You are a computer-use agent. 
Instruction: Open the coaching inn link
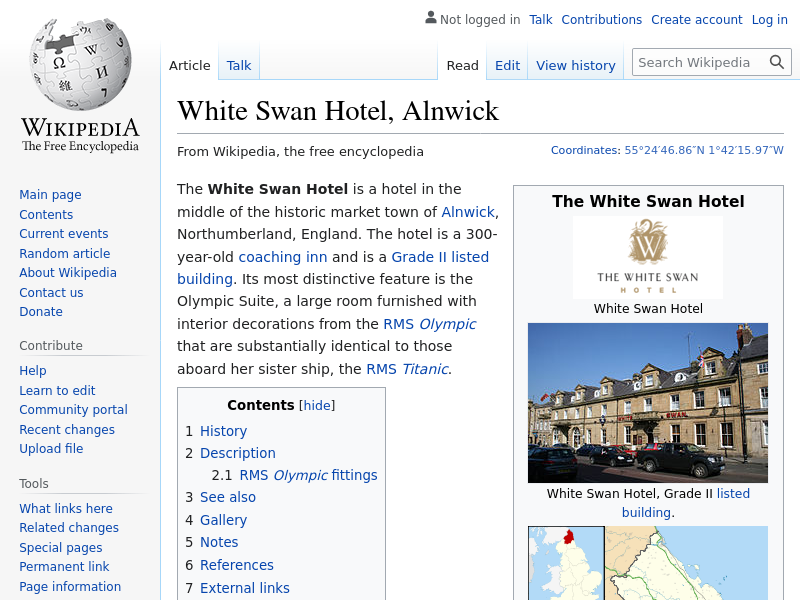(283, 257)
